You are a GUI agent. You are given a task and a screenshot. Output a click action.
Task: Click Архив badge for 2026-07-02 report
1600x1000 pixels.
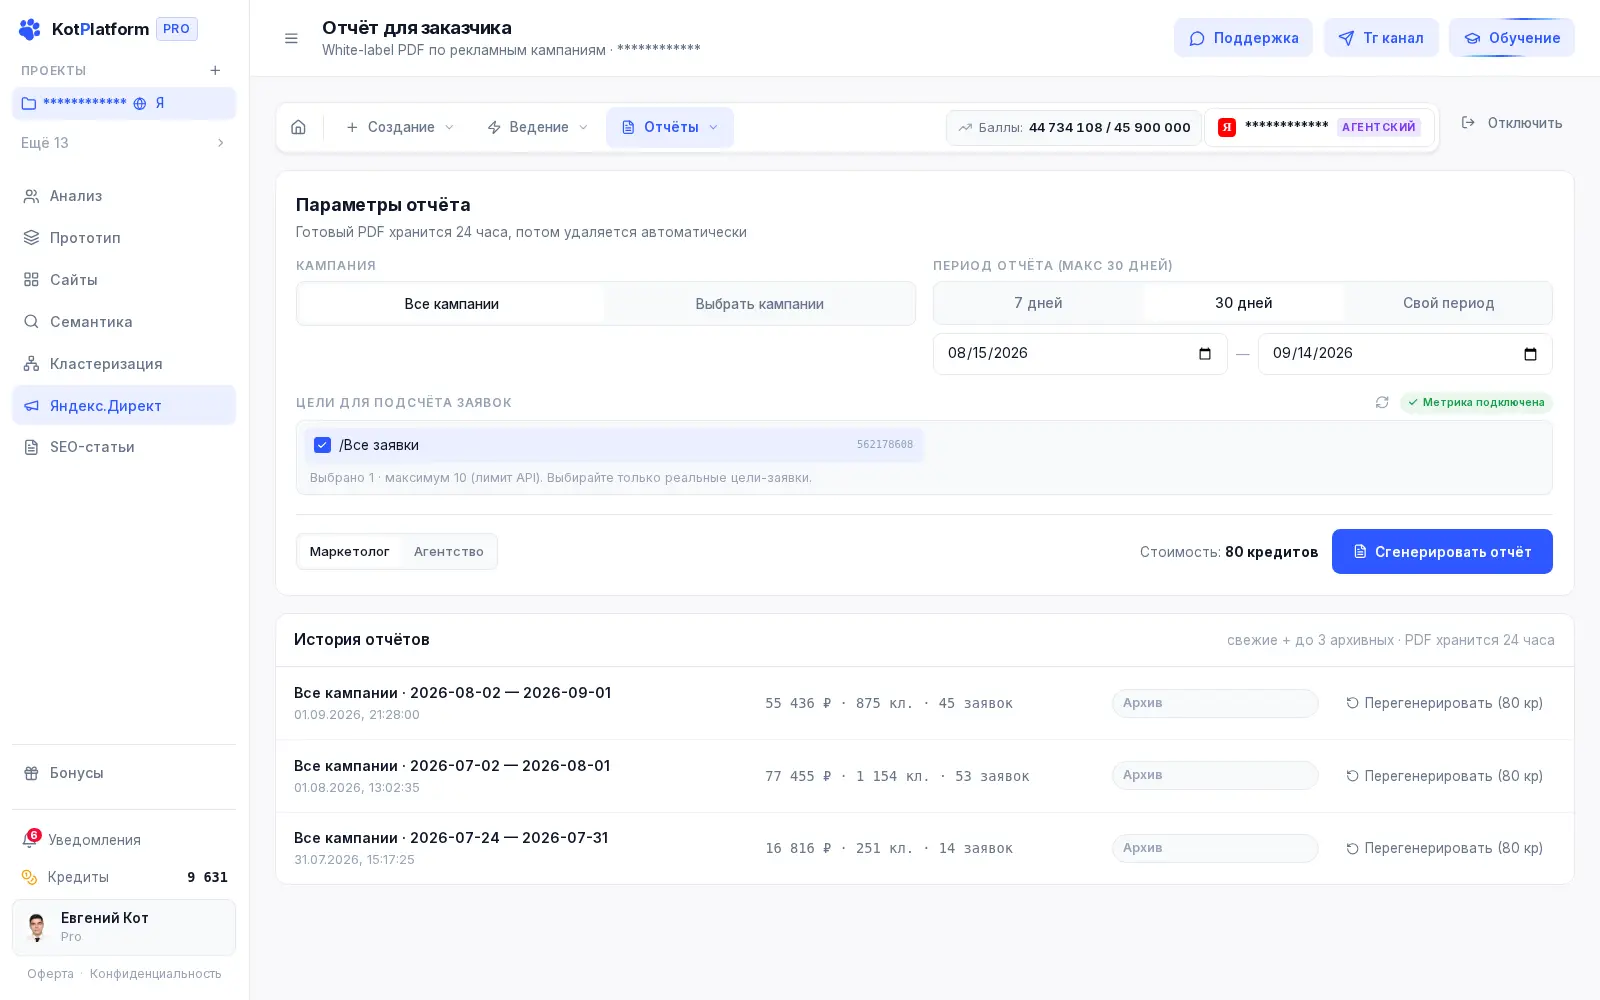click(x=1215, y=775)
